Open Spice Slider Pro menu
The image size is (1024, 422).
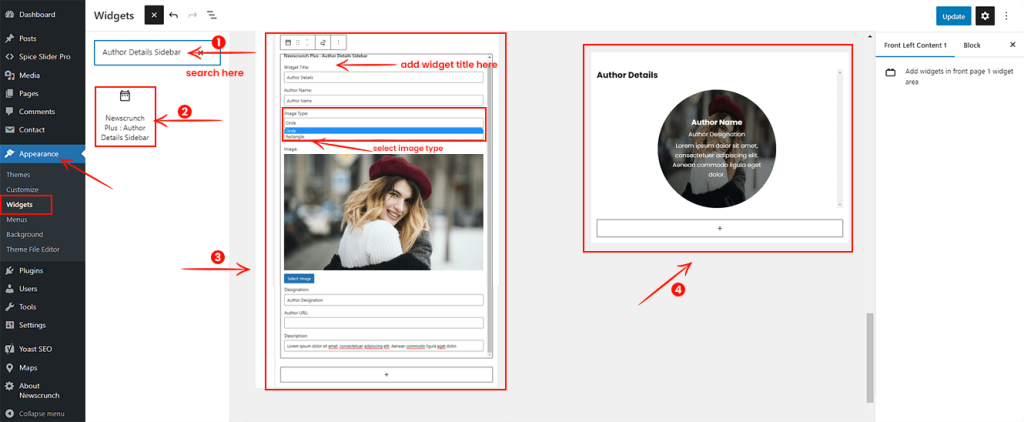[42, 57]
